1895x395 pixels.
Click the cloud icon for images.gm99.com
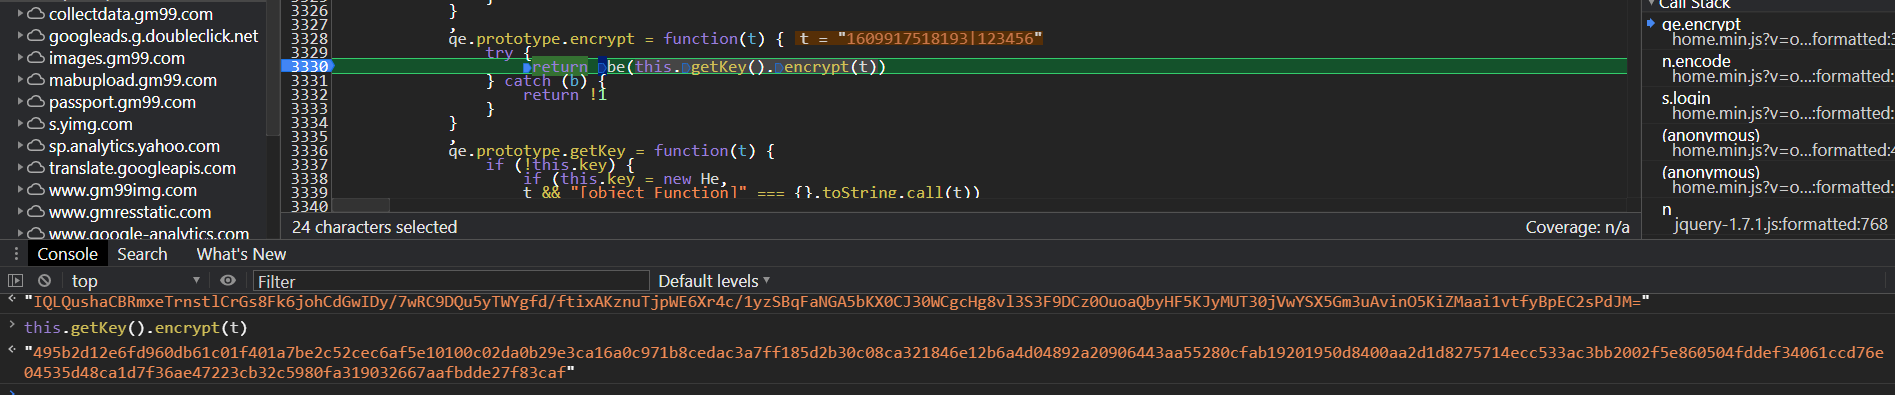point(36,58)
